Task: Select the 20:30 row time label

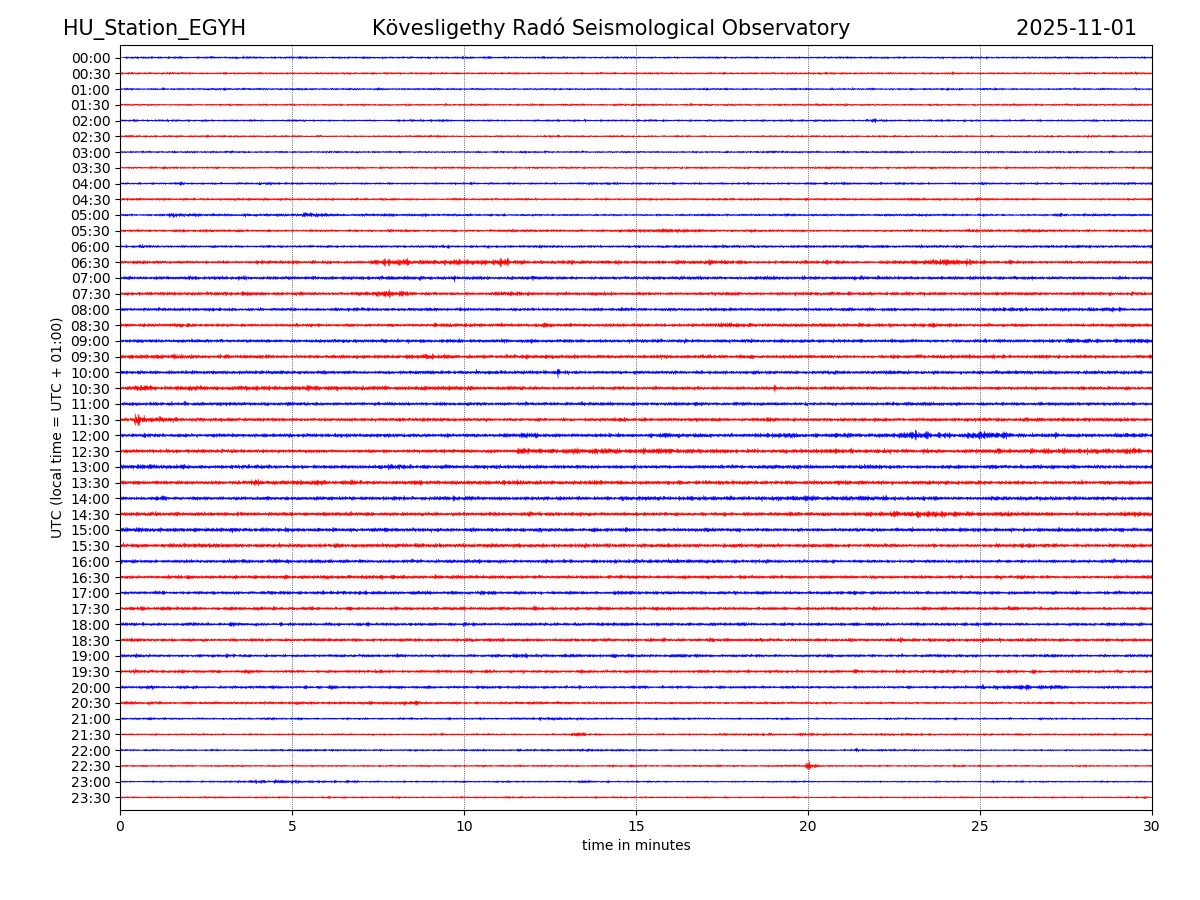Action: 90,703
